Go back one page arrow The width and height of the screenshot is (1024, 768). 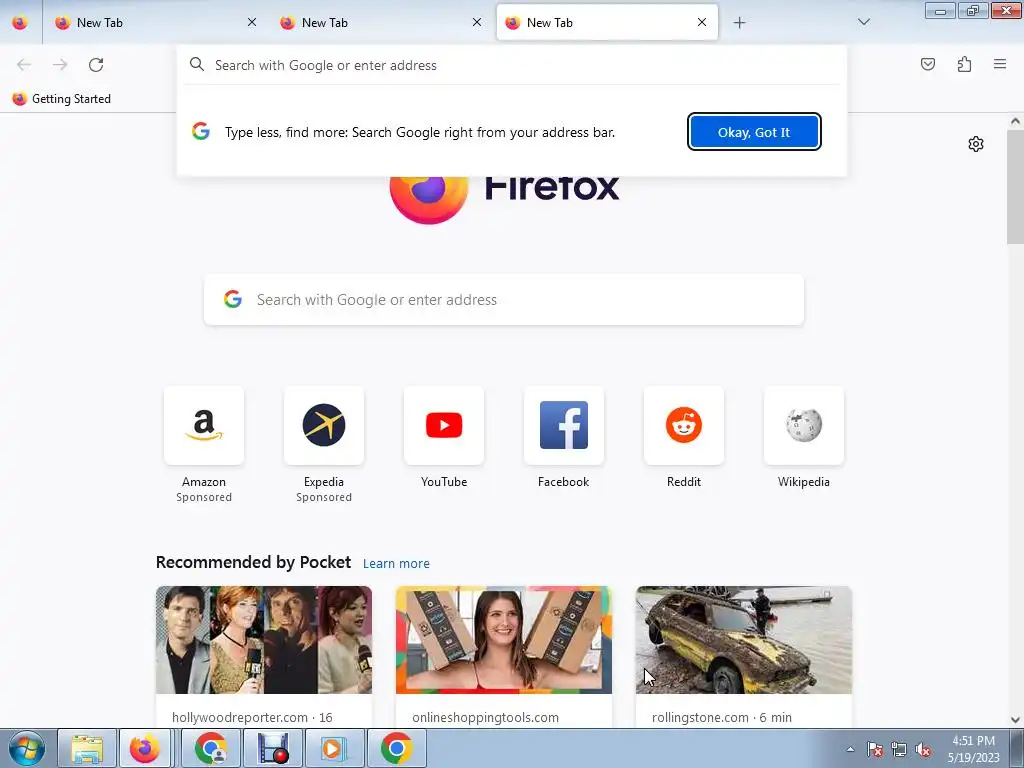(24, 65)
